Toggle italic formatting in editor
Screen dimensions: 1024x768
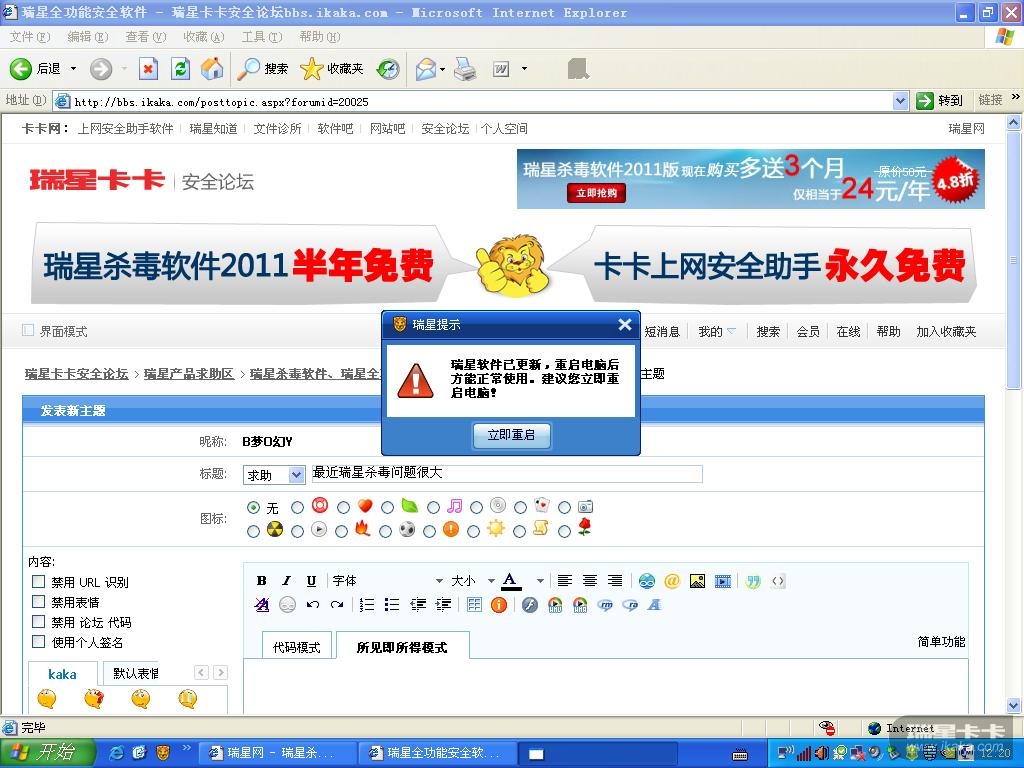coord(286,581)
